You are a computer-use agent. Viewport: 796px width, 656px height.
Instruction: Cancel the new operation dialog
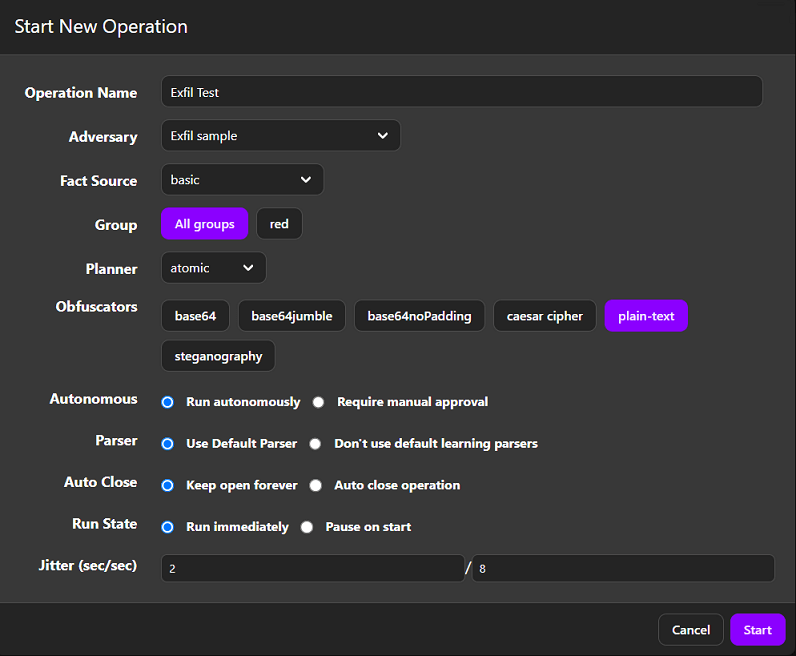tap(690, 630)
